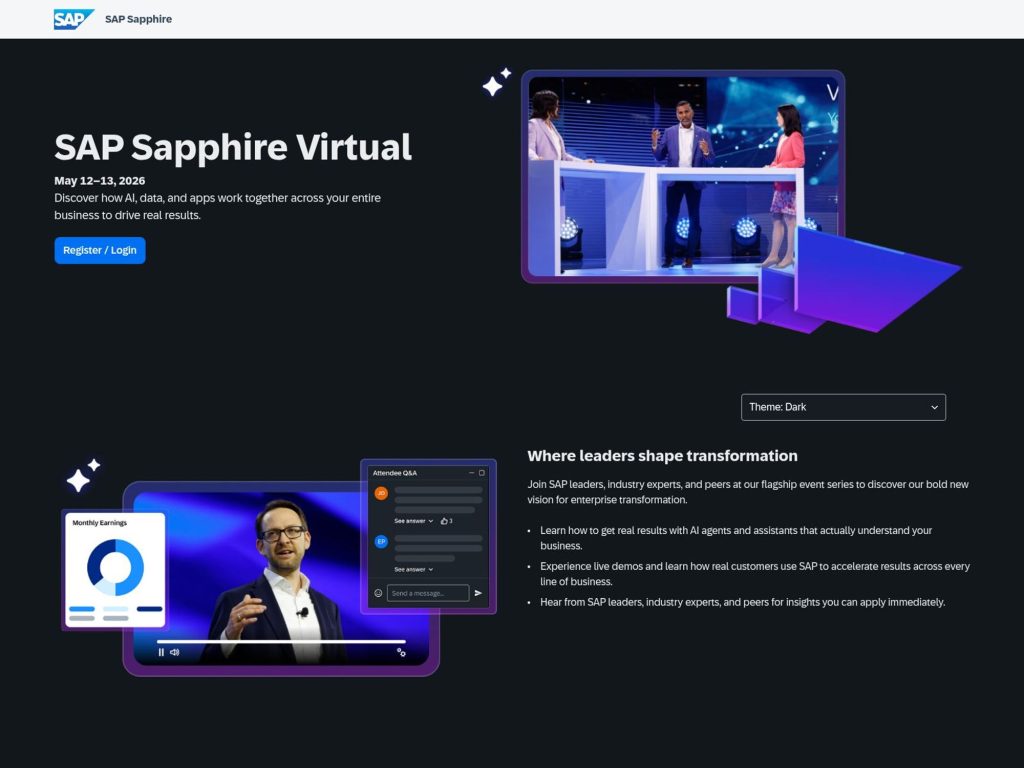Click the send message arrow in Attendee Q&A
This screenshot has height=768, width=1024.
pyautogui.click(x=478, y=592)
